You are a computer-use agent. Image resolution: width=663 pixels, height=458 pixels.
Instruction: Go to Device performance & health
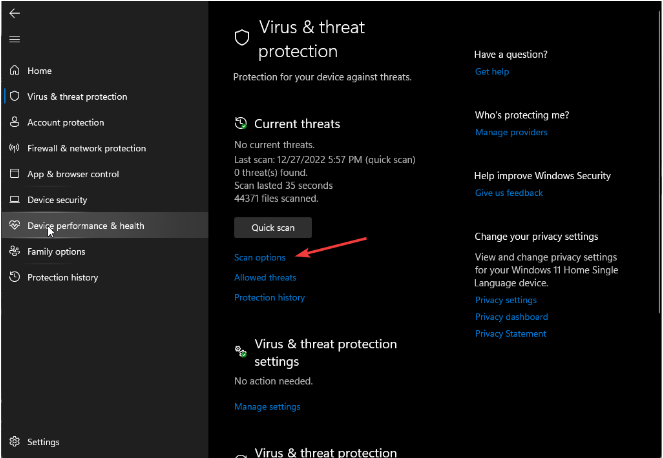tap(86, 226)
